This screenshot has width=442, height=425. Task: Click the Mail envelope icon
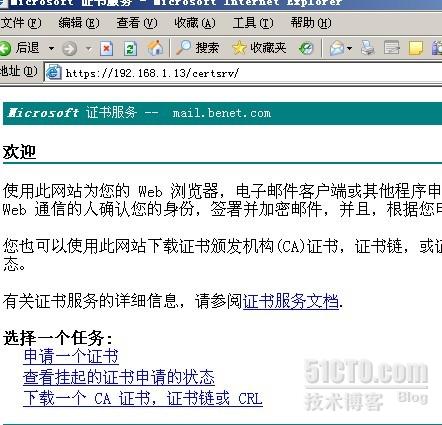336,49
